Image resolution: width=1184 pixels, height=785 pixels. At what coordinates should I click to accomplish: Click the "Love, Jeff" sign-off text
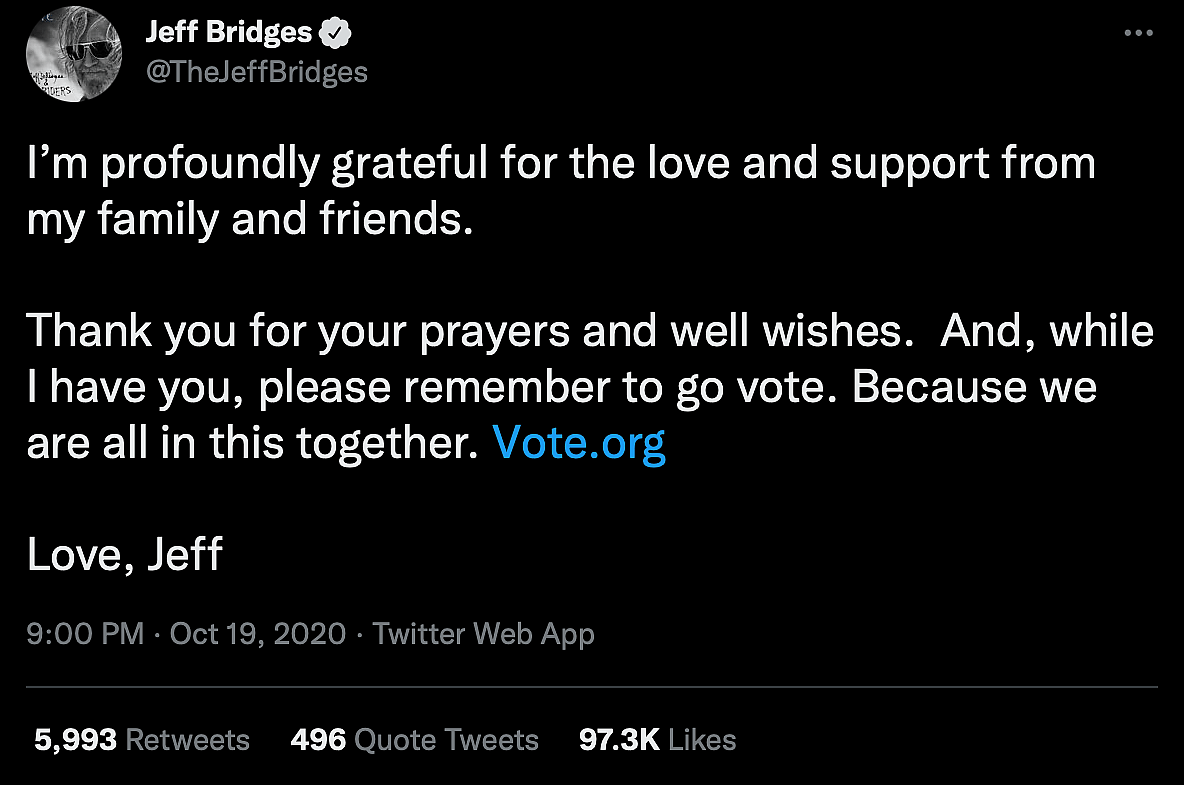pyautogui.click(x=125, y=555)
